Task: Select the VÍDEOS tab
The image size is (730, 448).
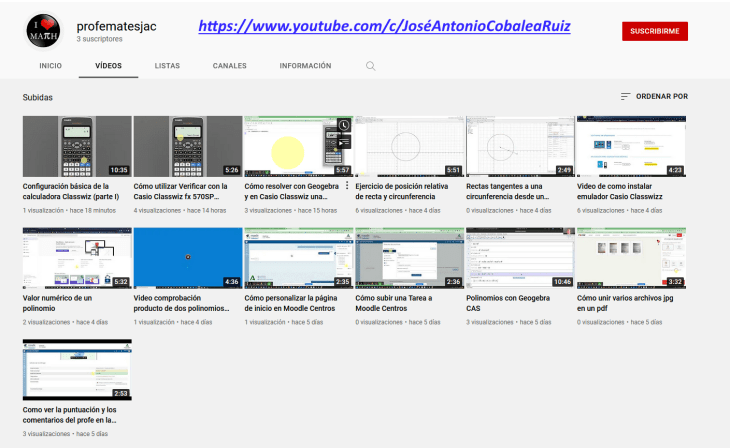Action: tap(109, 66)
